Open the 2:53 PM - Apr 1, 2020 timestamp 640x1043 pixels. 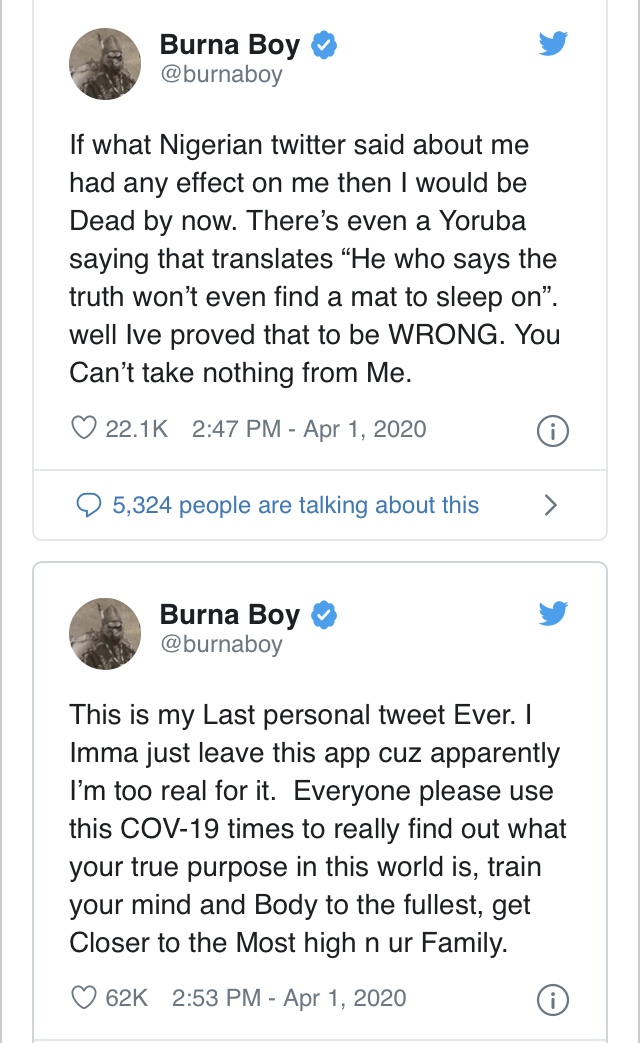pyautogui.click(x=289, y=997)
